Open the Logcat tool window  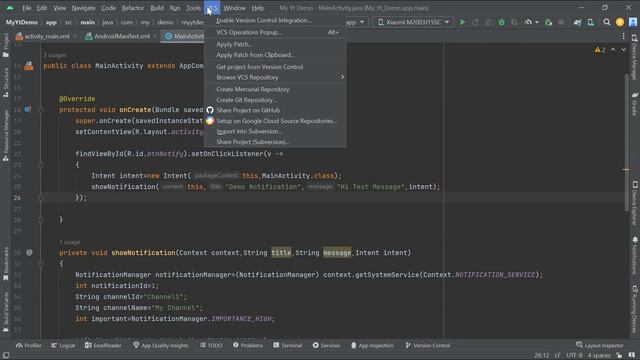pos(63,345)
